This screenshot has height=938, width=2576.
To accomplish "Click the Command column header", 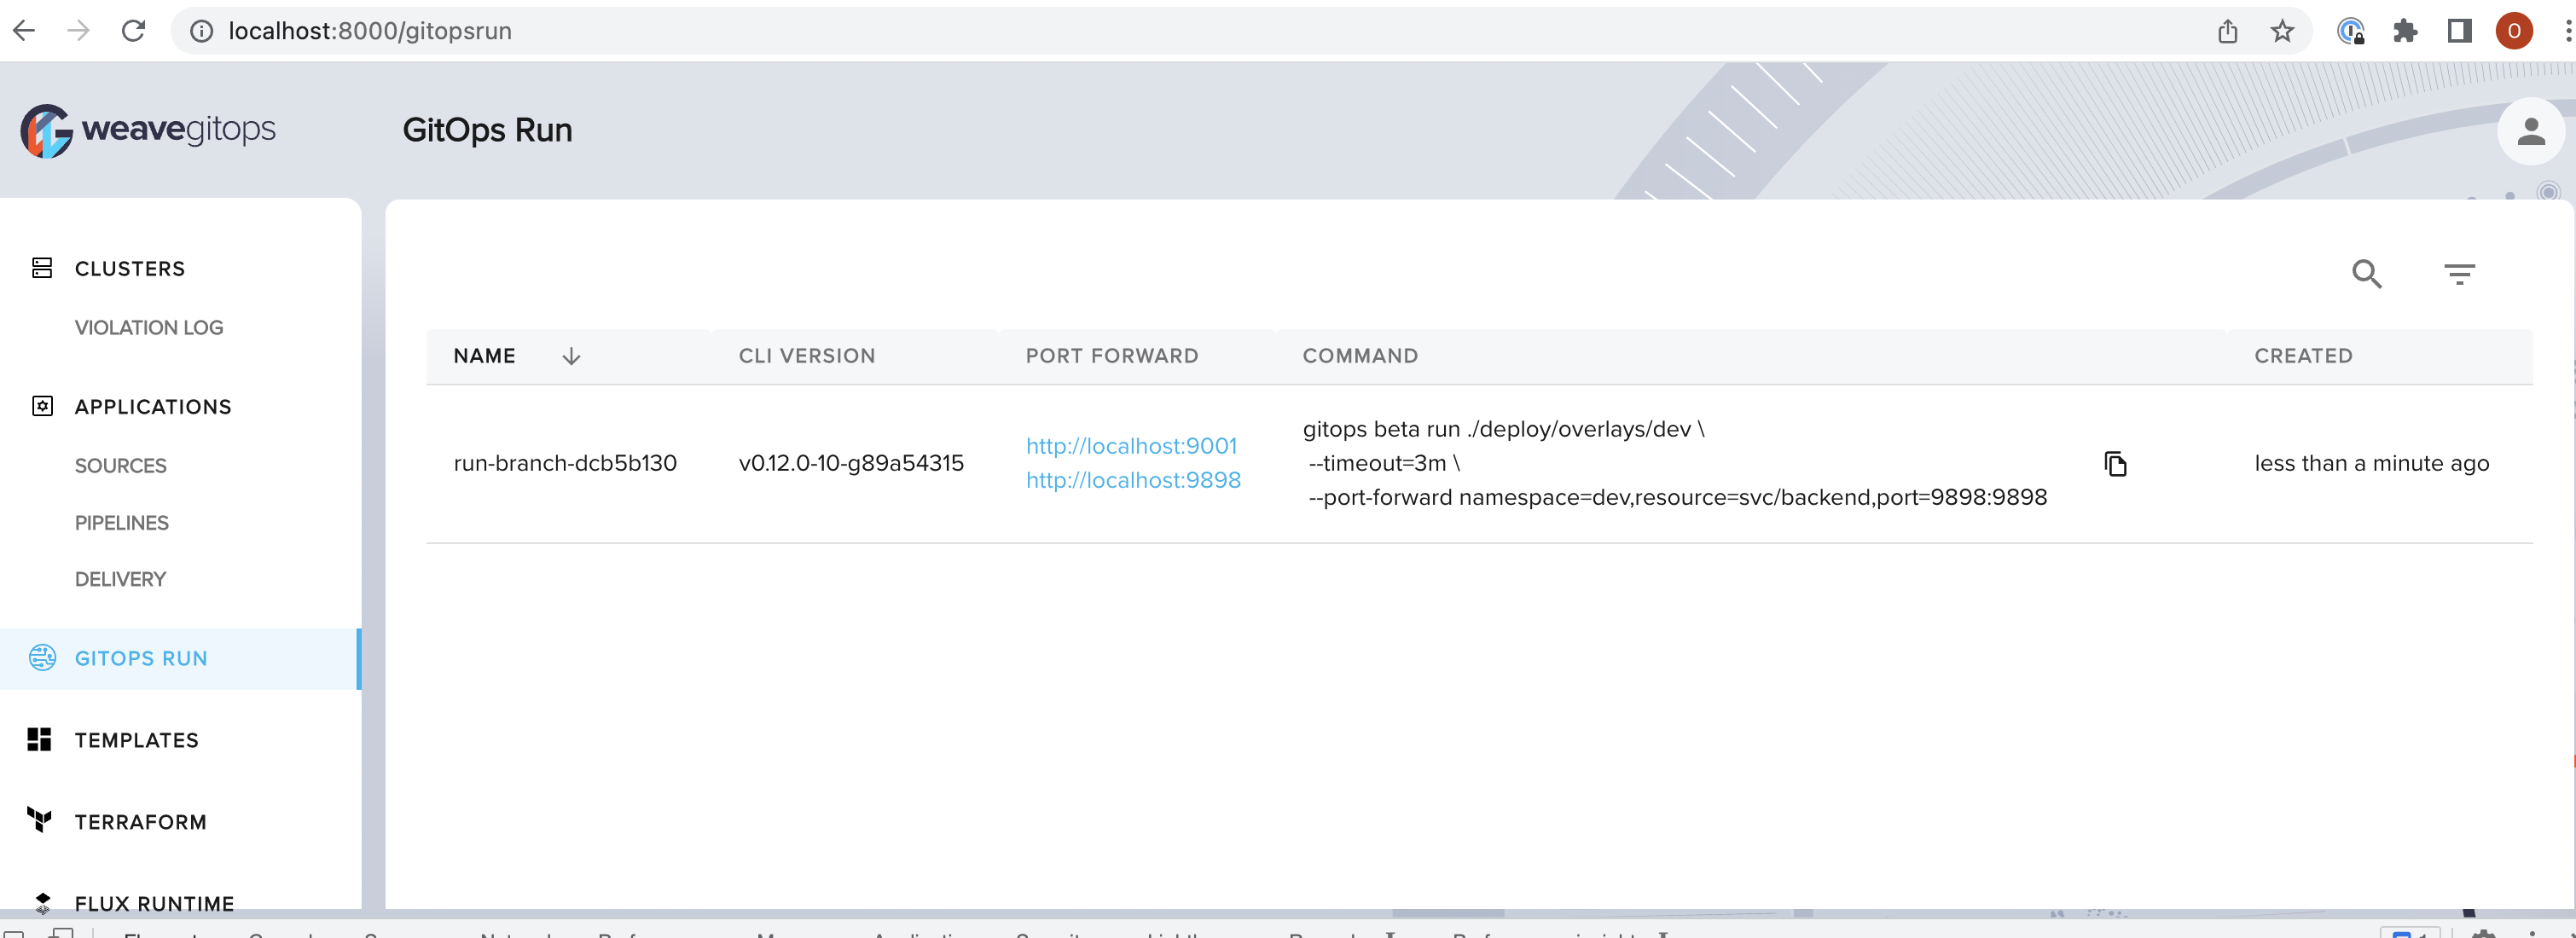I will coord(1360,356).
